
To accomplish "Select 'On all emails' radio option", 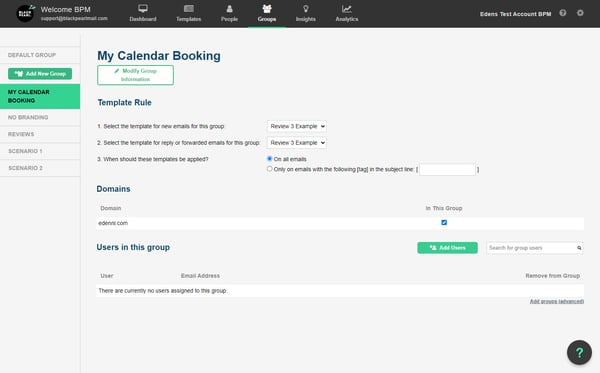I will 269,159.
